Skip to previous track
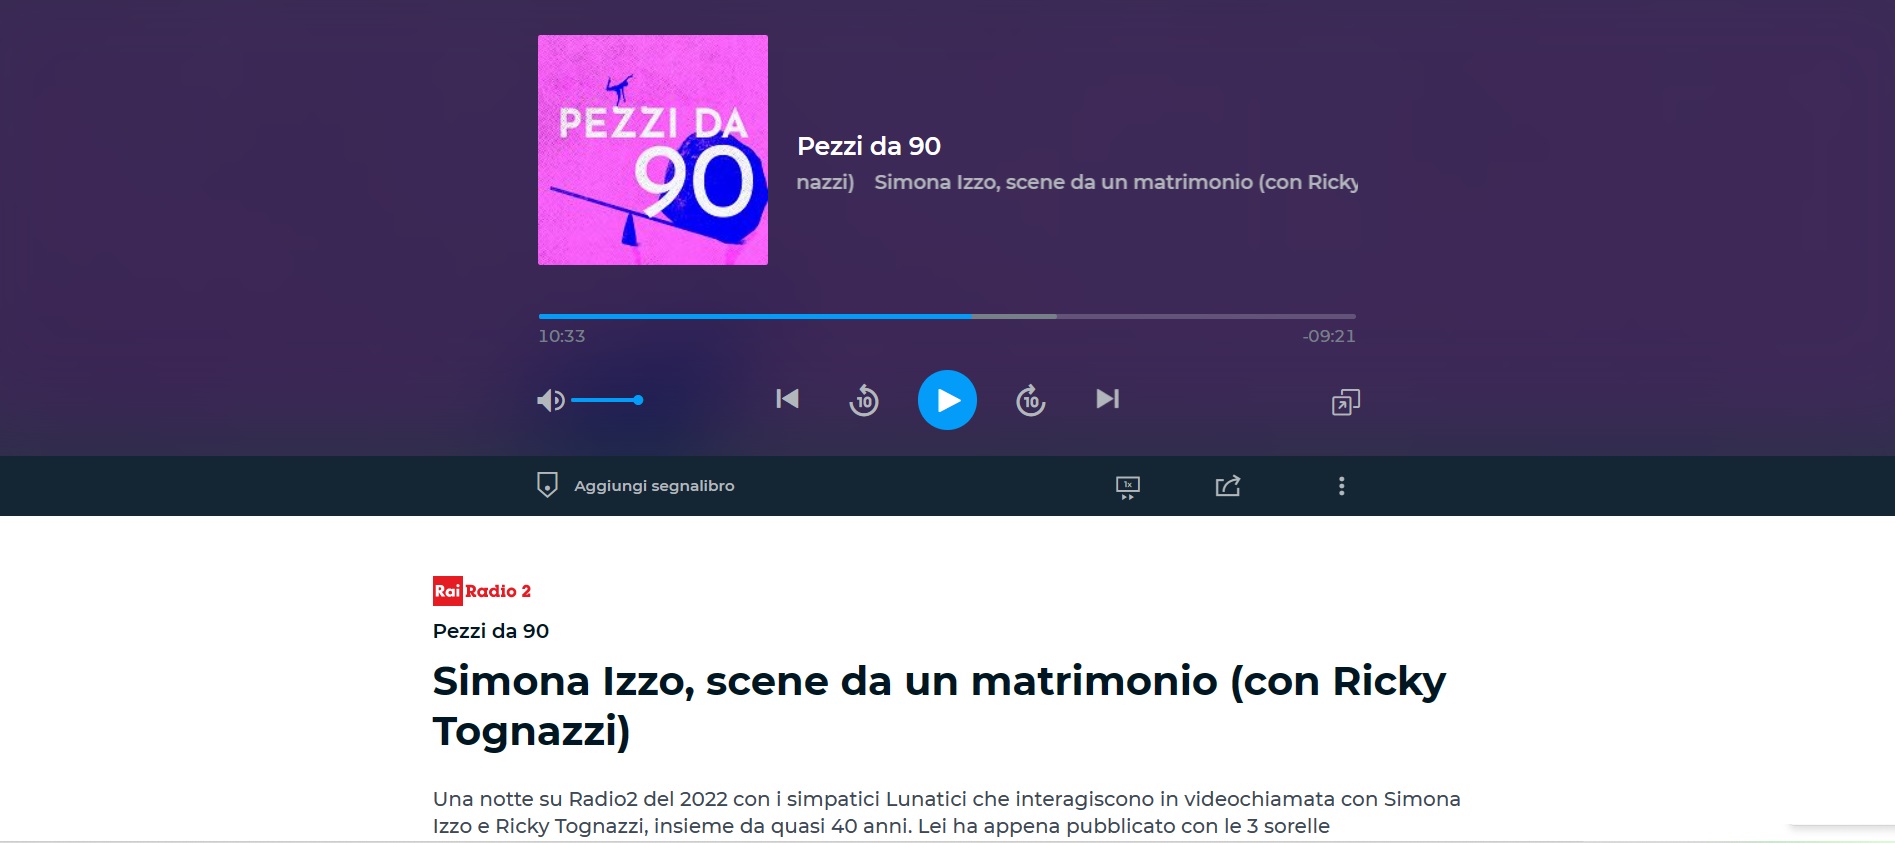Viewport: 1895px width, 843px height. pos(787,399)
